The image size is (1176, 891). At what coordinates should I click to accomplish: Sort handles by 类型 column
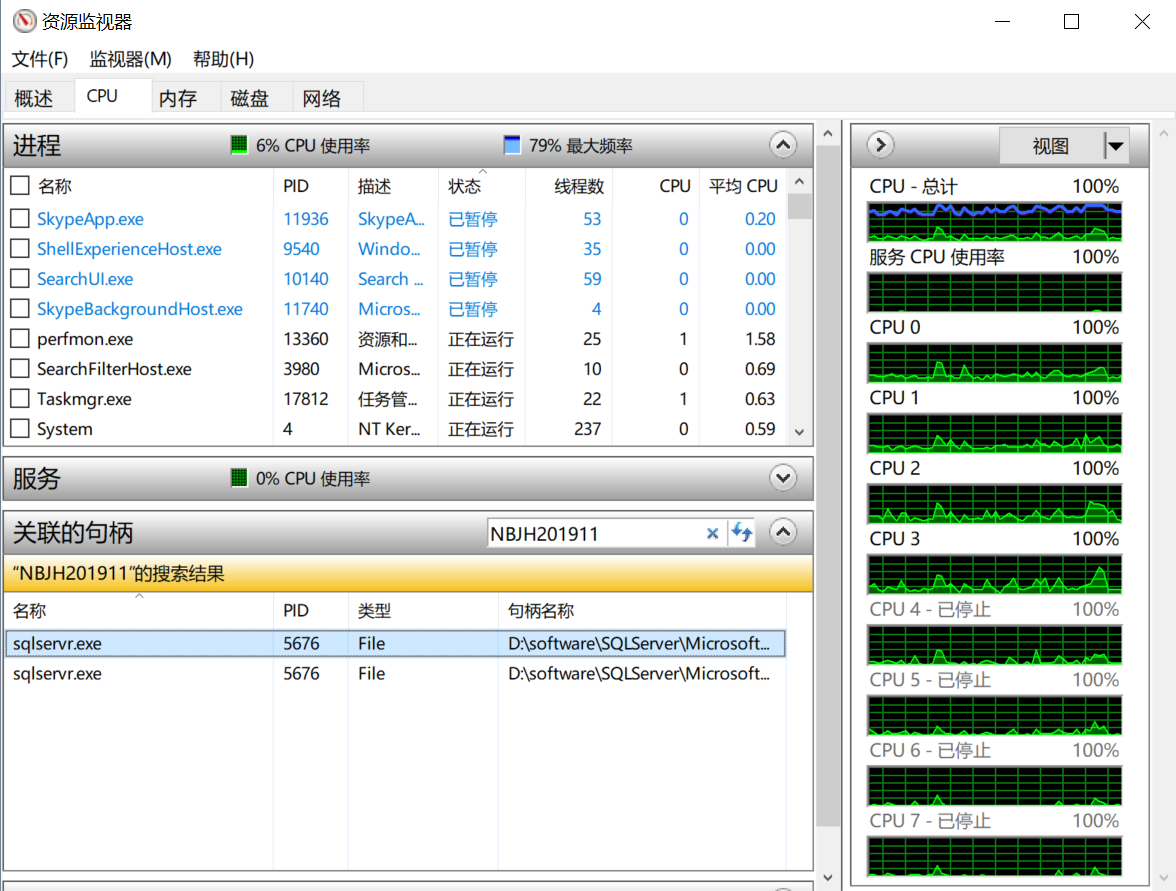(374, 610)
